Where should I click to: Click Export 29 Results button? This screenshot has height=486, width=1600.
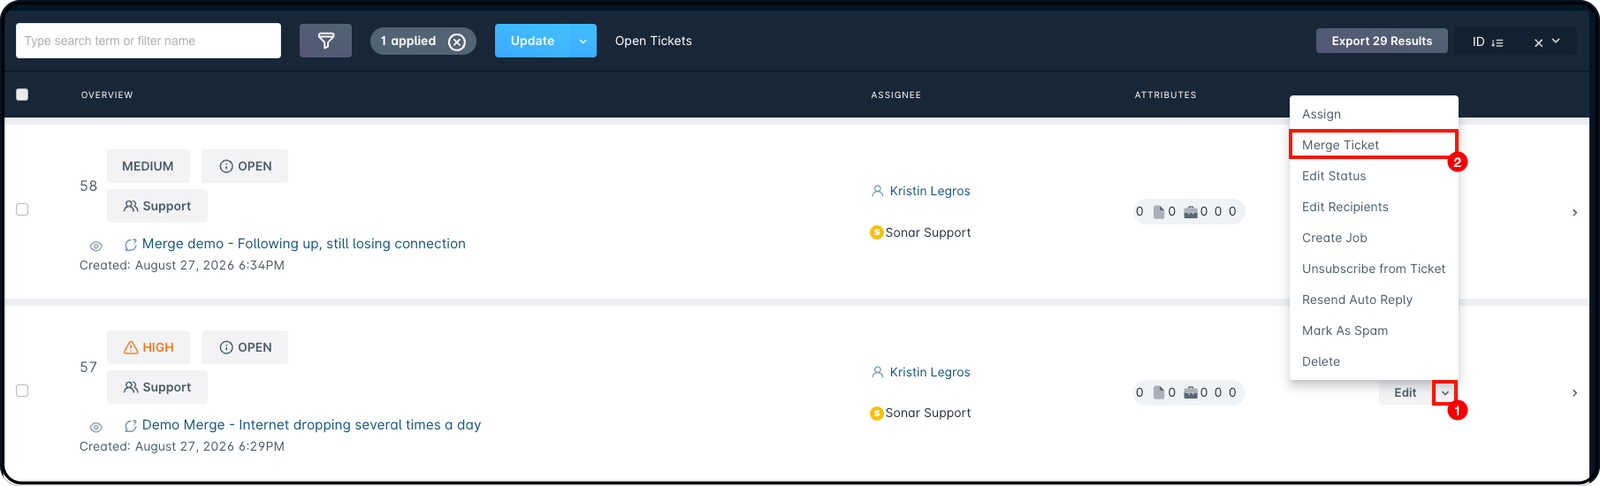coord(1382,41)
